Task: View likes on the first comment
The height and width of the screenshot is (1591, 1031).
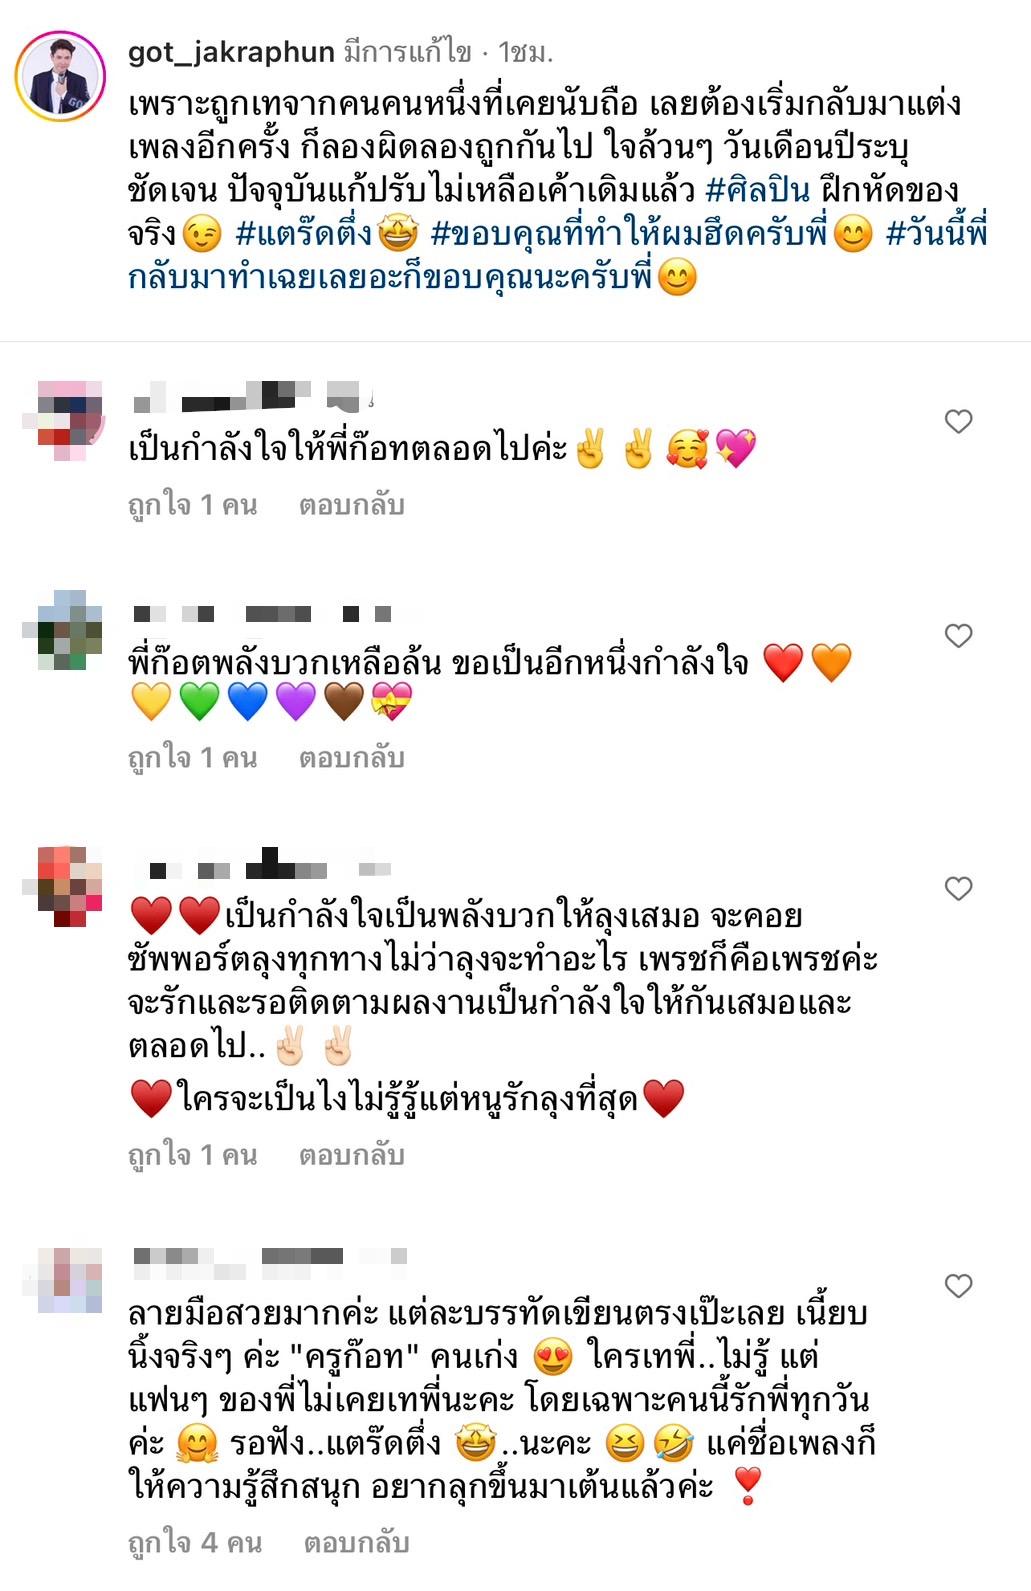Action: coord(193,505)
